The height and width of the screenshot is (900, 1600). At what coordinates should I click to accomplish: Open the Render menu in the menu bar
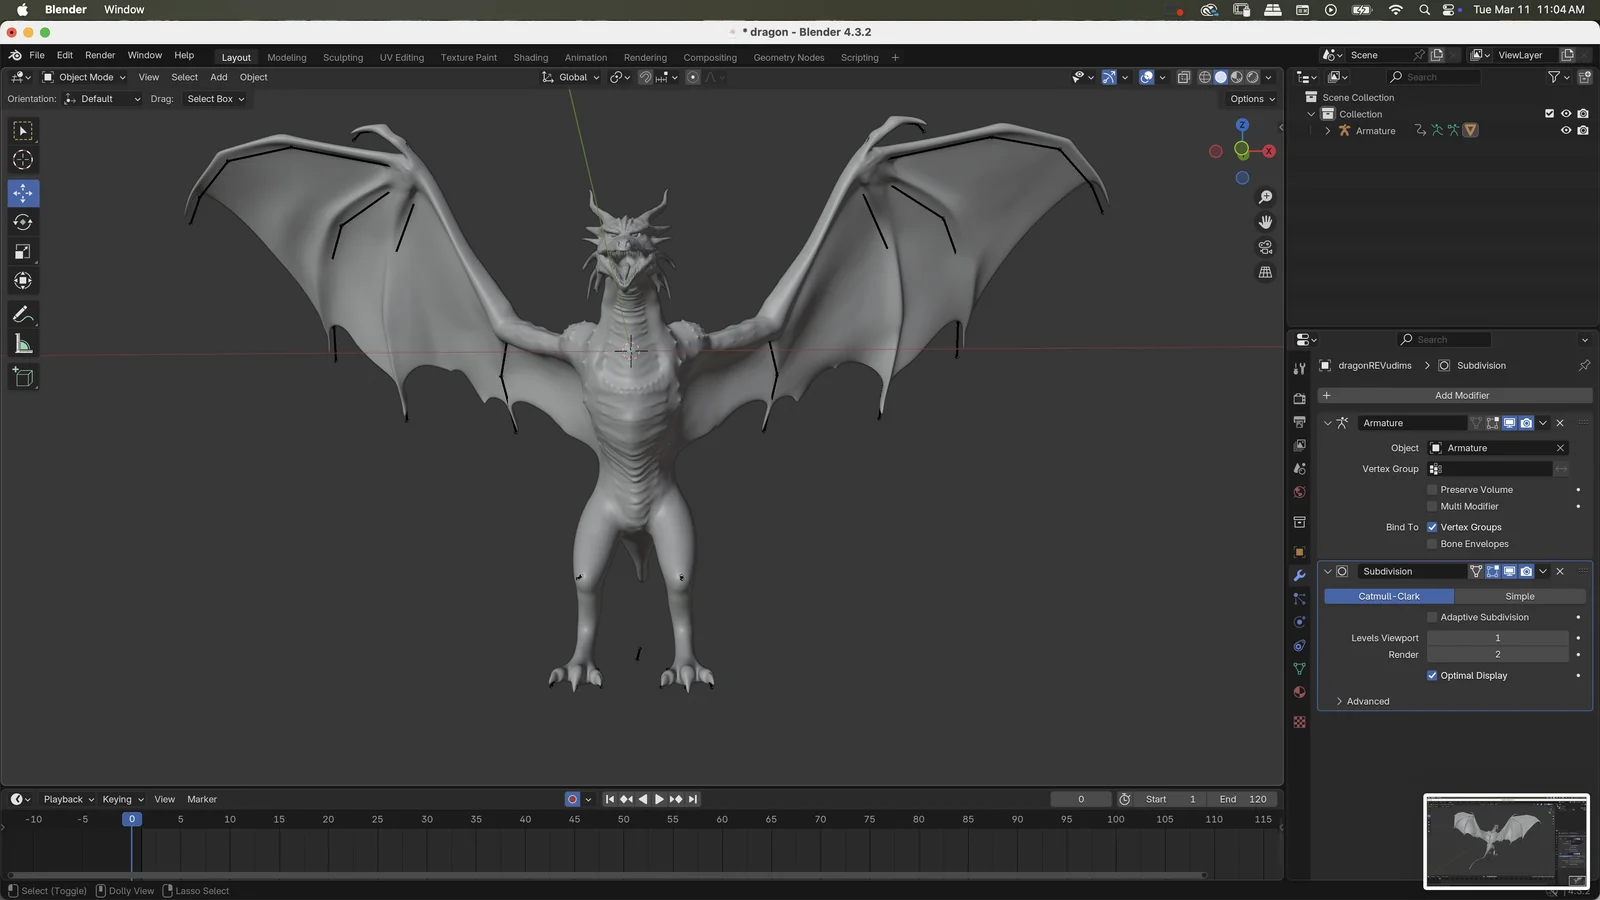99,55
